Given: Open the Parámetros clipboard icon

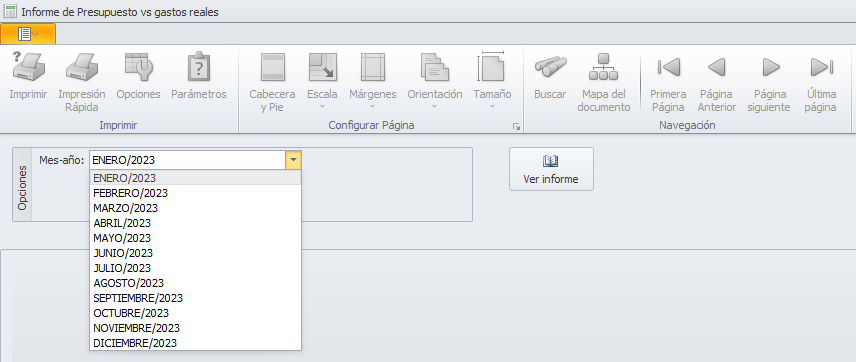Looking at the screenshot, I should tap(199, 67).
